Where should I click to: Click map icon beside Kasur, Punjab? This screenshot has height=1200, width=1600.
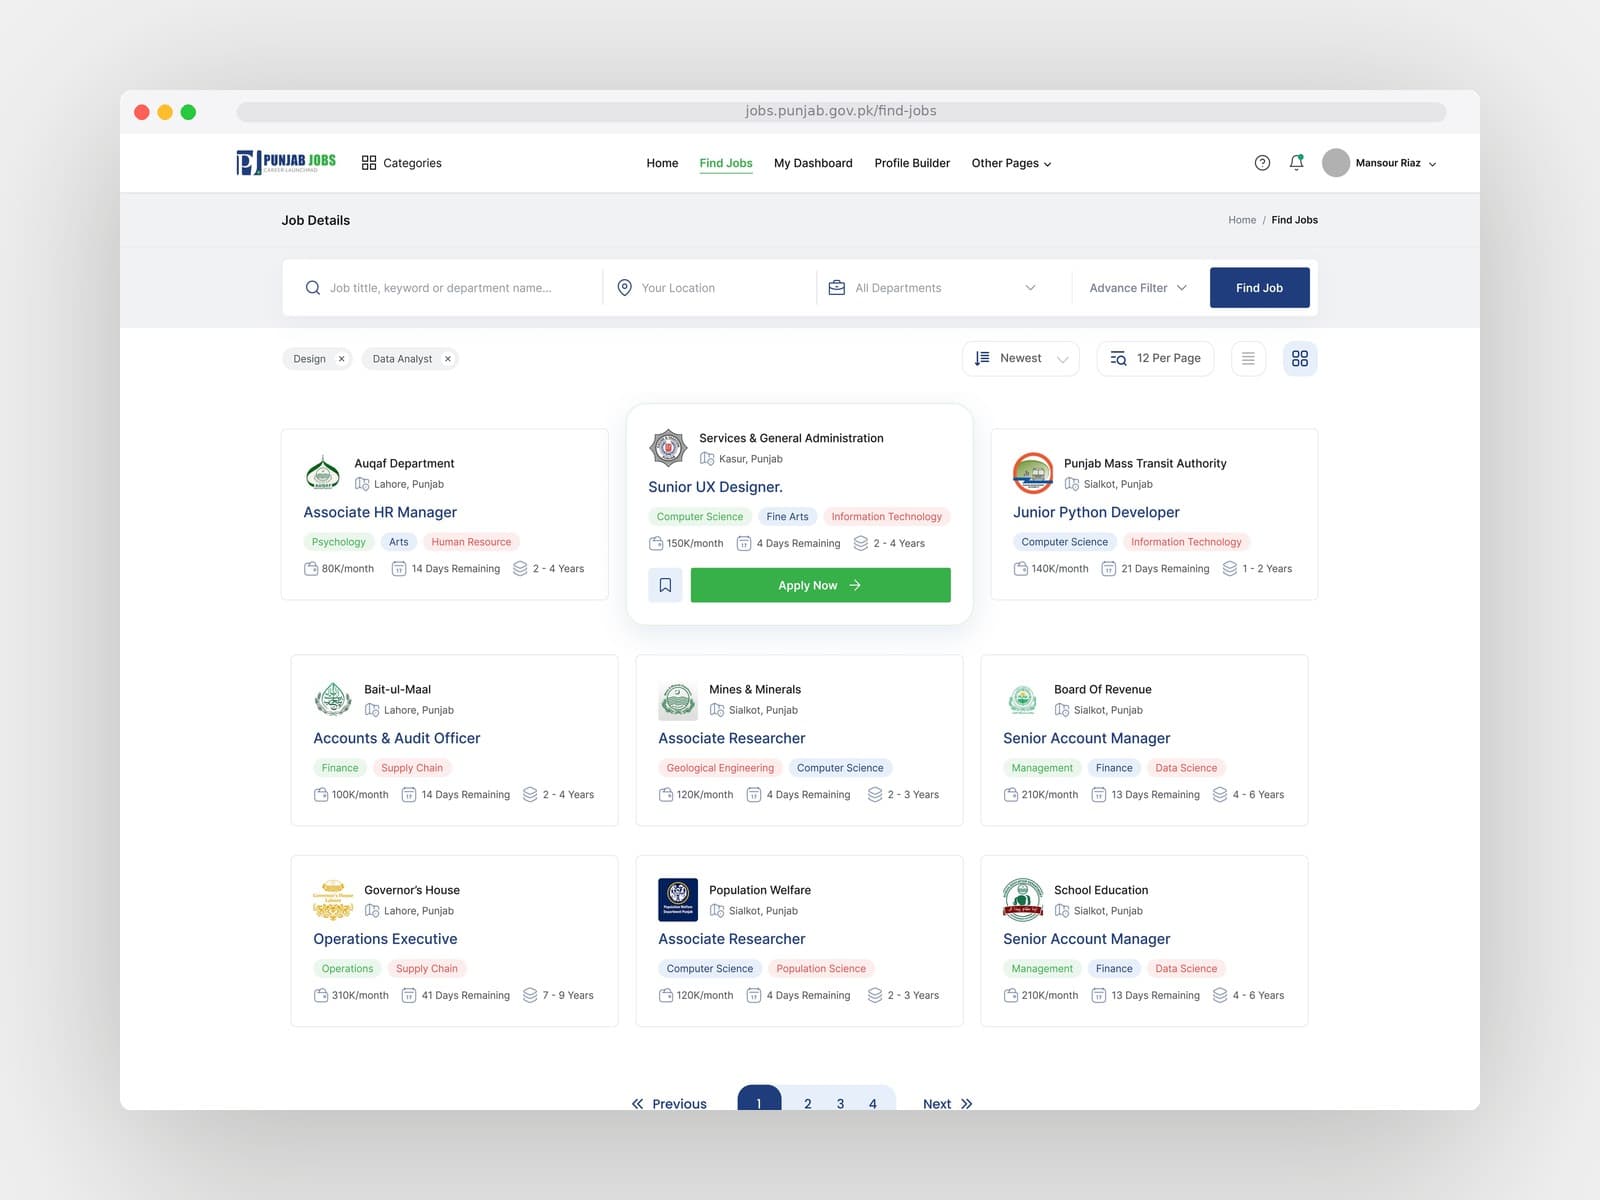(x=707, y=459)
